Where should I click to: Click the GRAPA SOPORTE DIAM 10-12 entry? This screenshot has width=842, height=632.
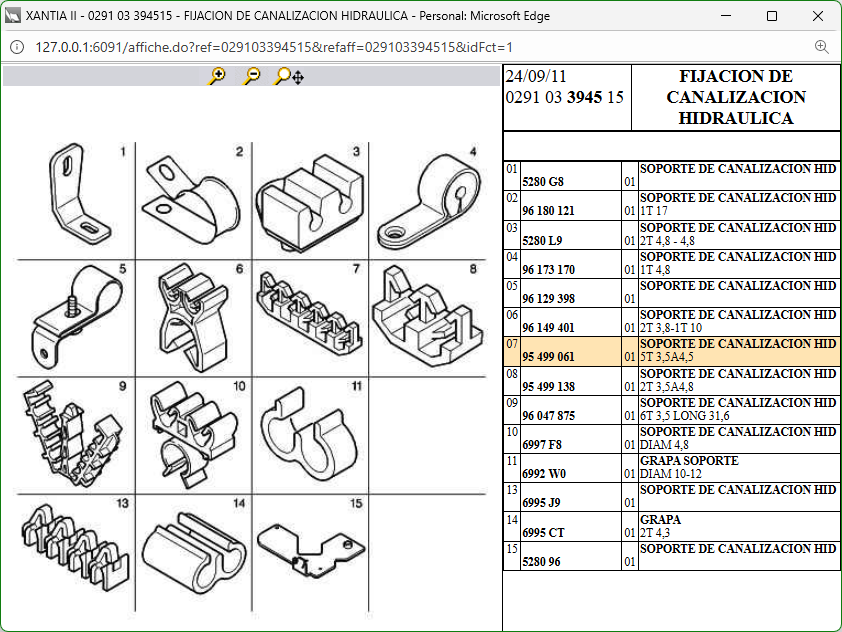[x=688, y=467]
